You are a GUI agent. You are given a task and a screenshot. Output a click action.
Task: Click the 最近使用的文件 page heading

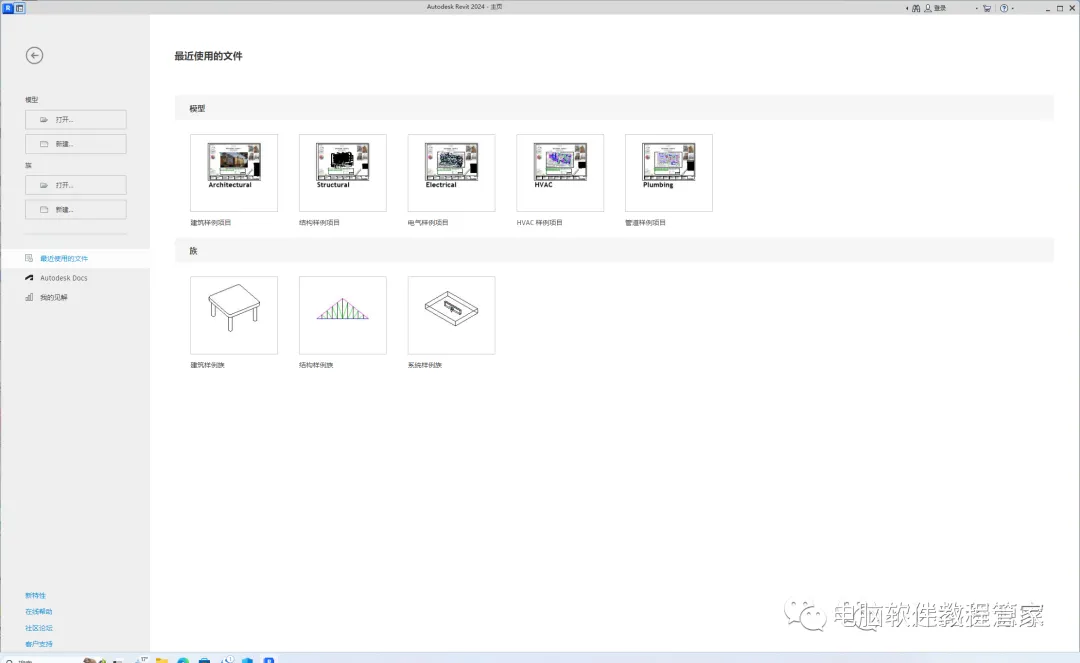(x=208, y=56)
